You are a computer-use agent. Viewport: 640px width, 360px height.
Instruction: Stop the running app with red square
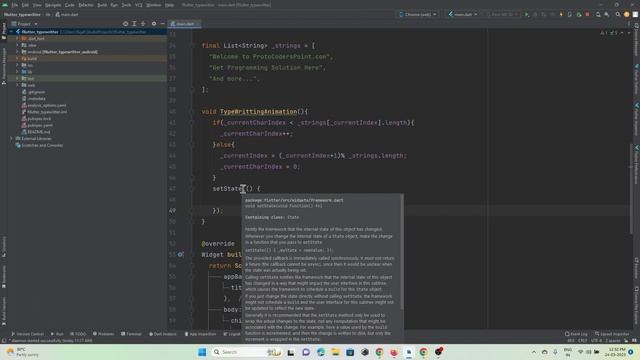[587, 14]
